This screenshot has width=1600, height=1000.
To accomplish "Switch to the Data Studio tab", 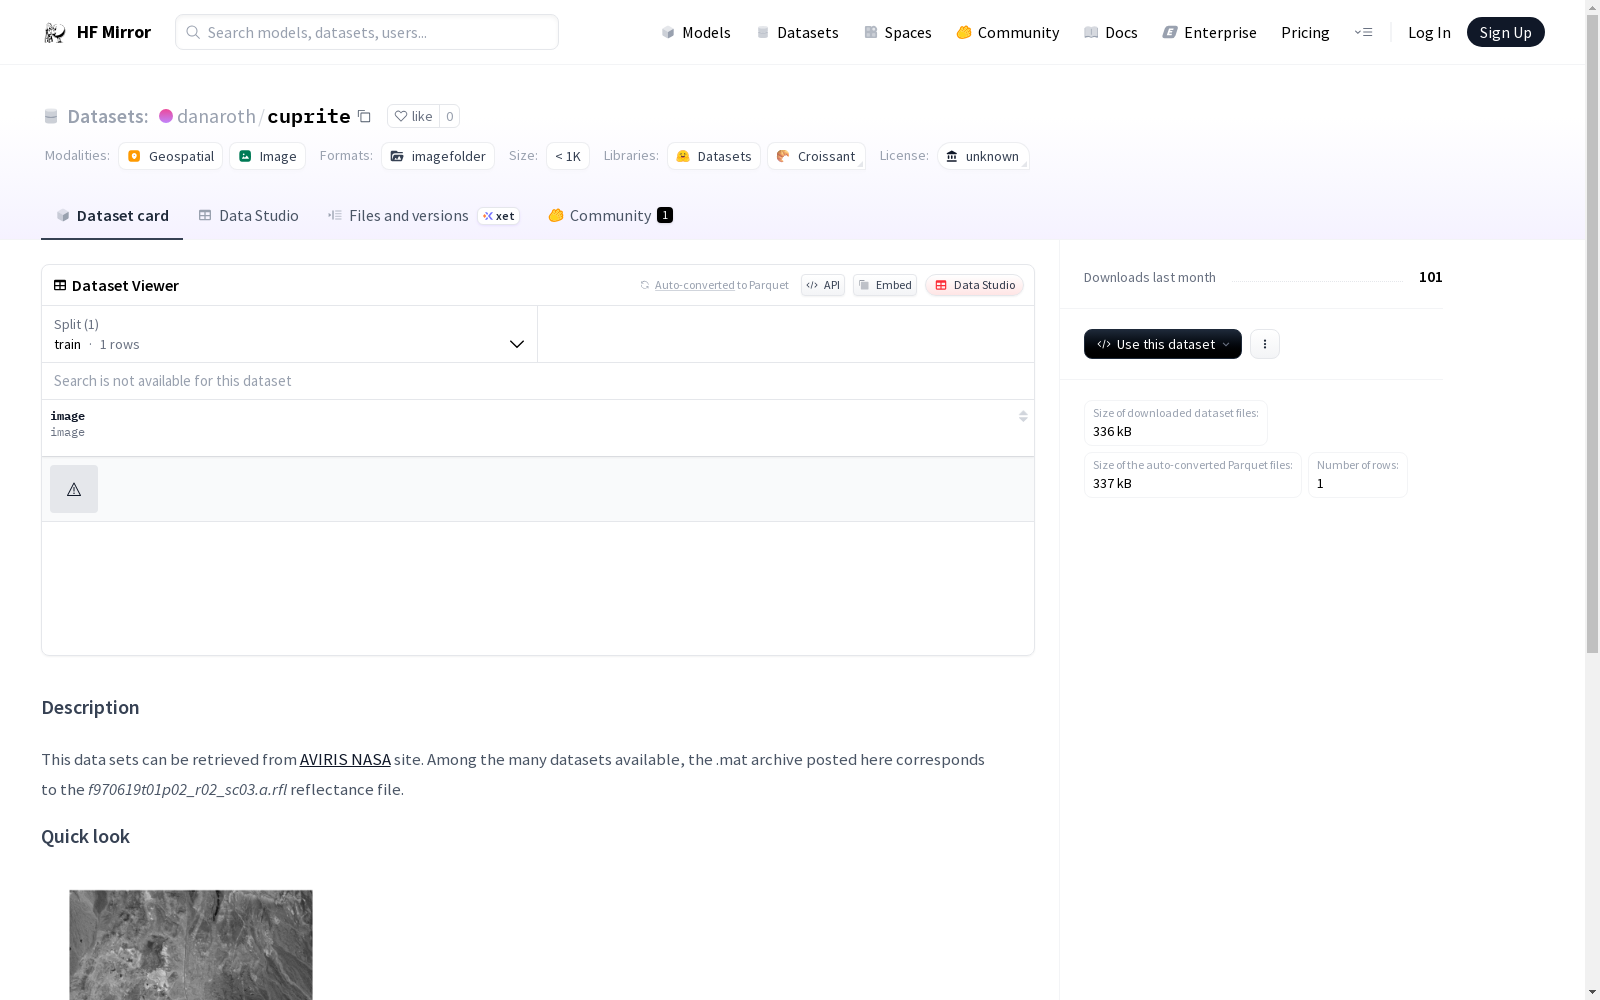I will coord(248,215).
